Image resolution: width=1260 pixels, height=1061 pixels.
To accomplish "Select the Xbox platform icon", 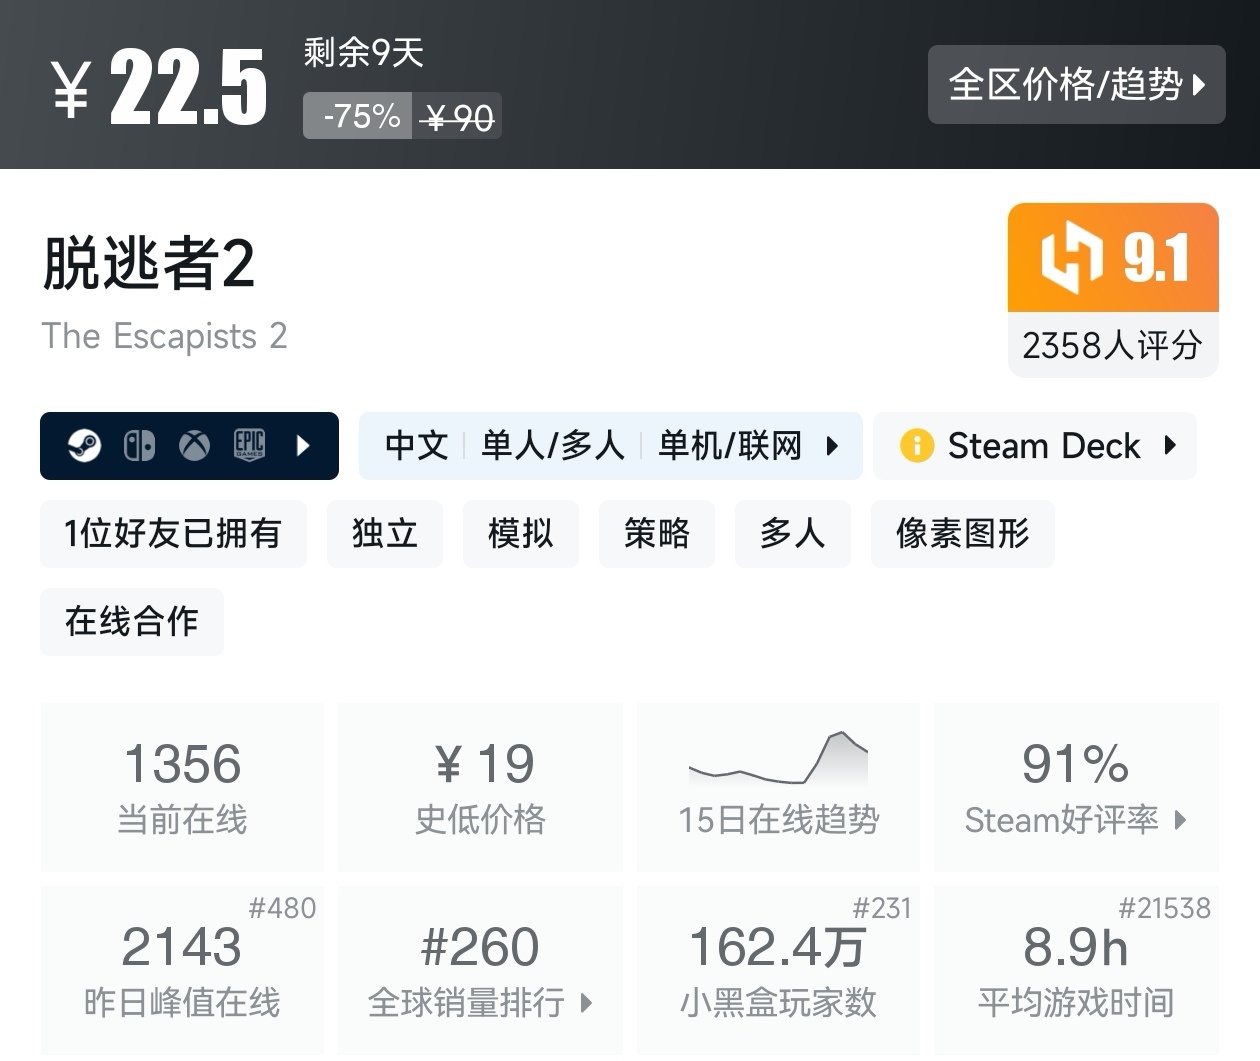I will click(x=193, y=445).
